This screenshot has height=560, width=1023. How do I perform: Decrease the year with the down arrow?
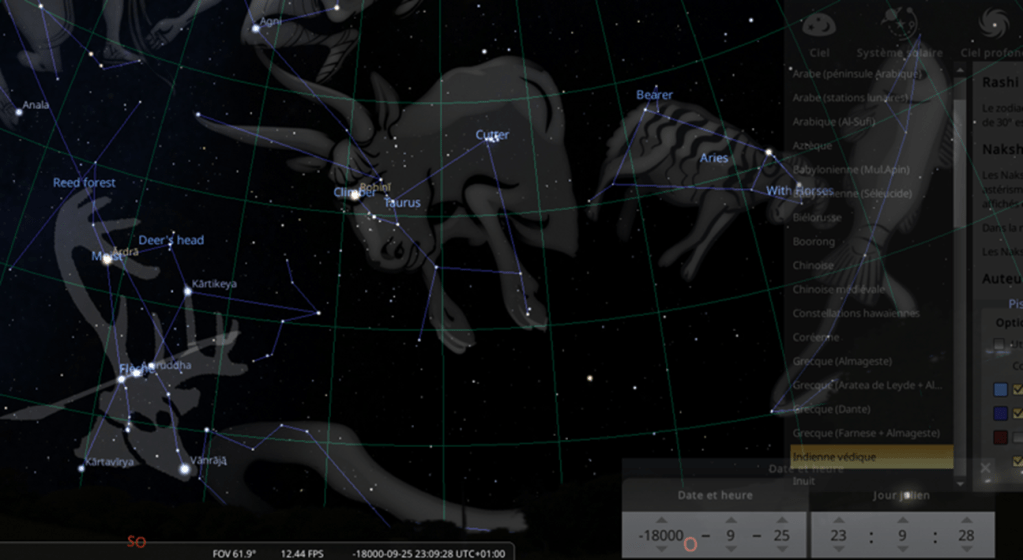pos(660,551)
